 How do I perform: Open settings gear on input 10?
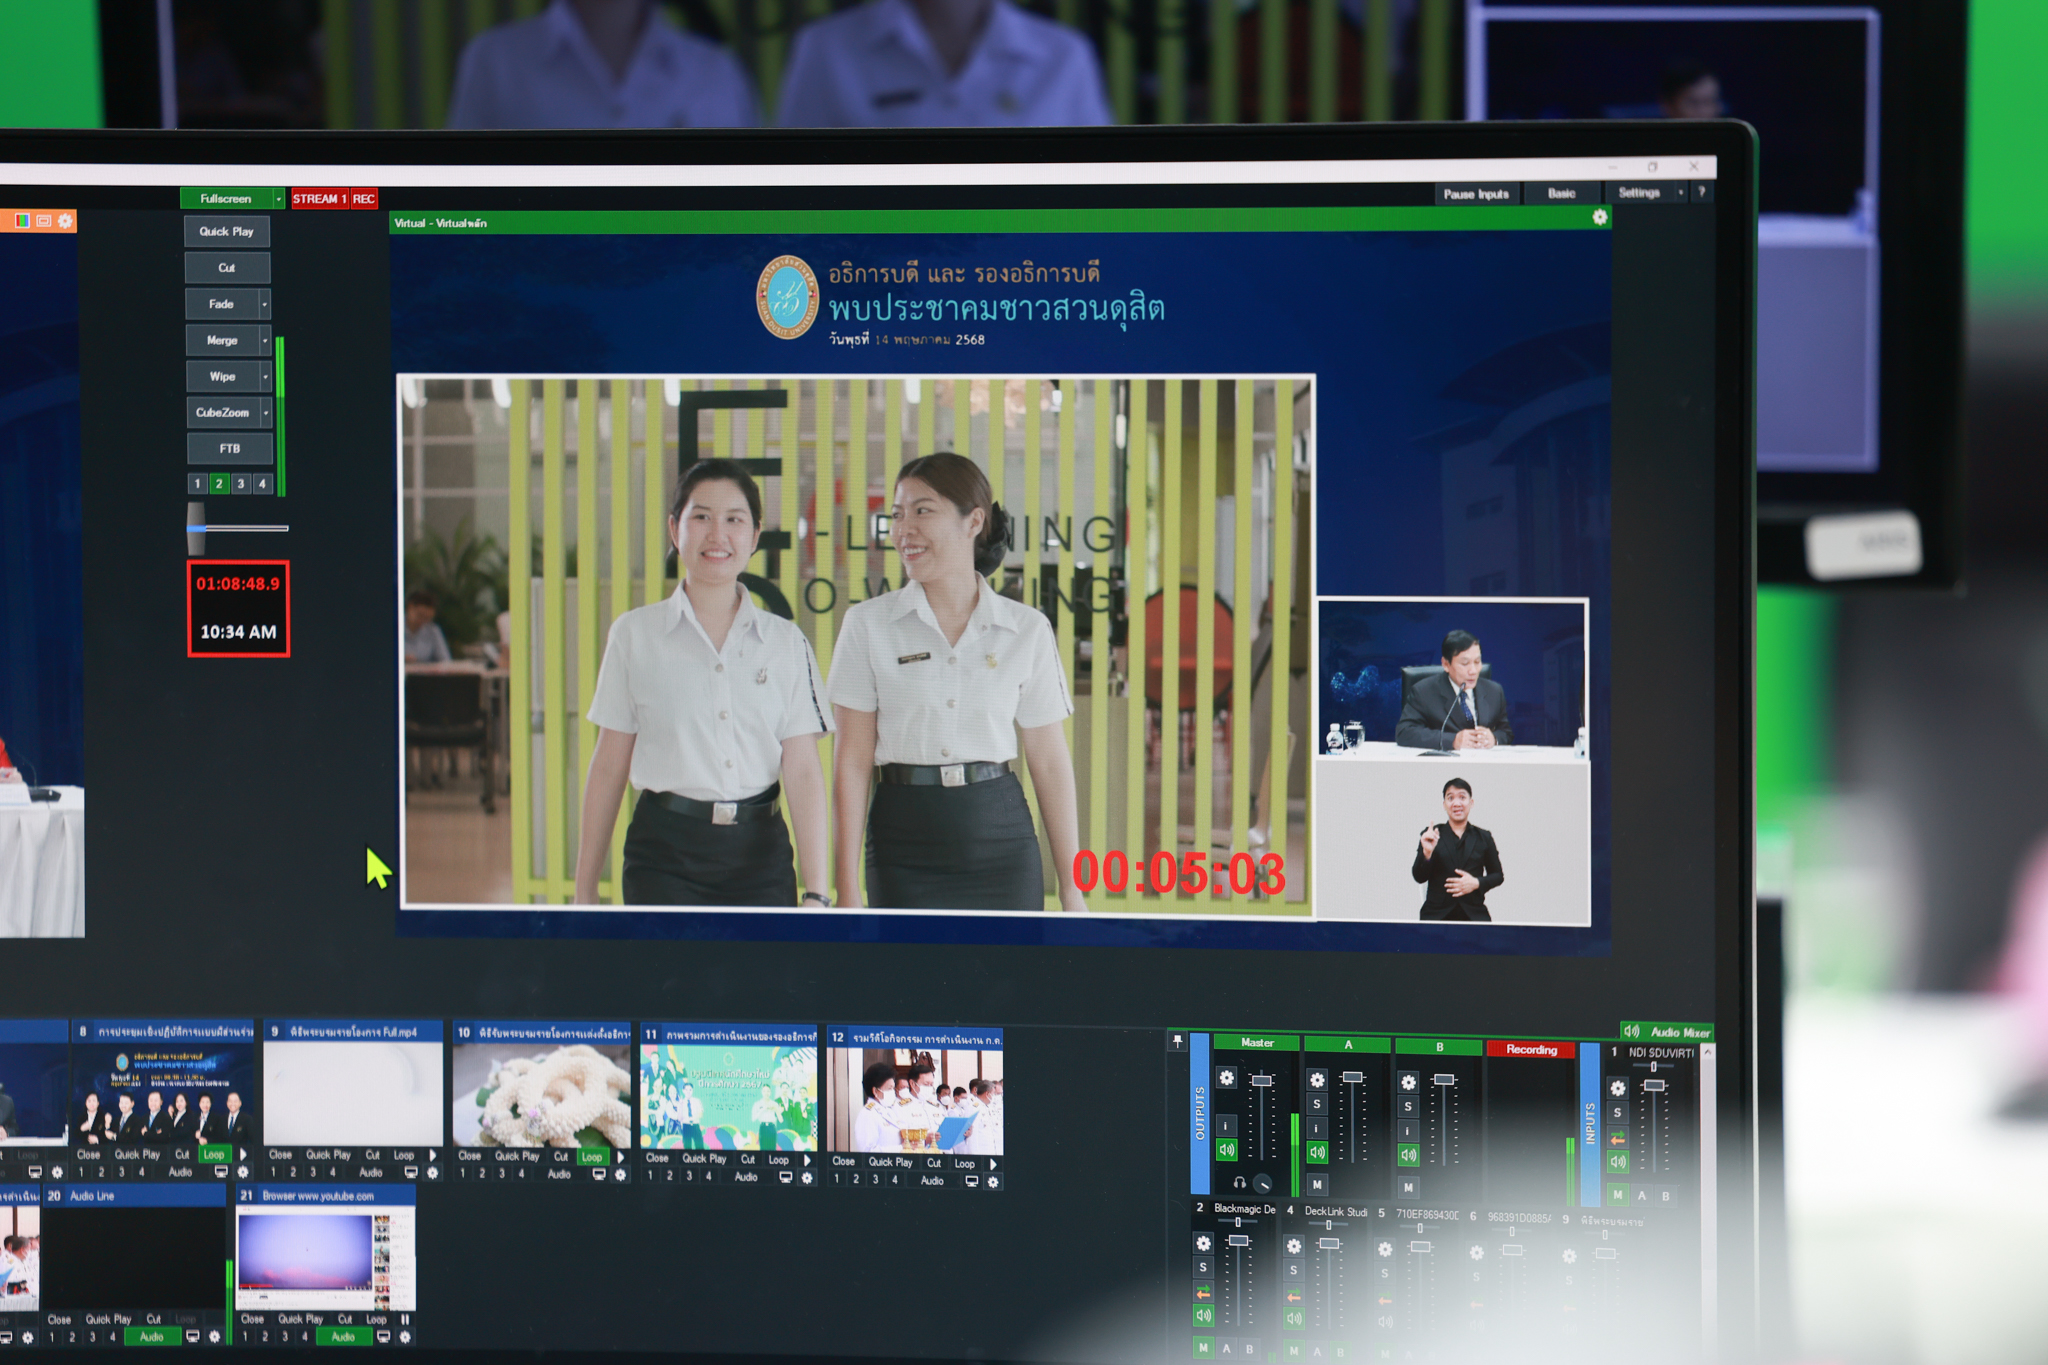[620, 1175]
